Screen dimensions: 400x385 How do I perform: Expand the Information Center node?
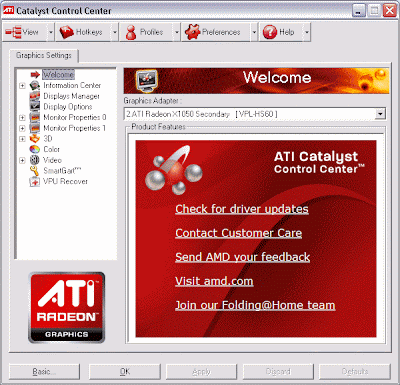[x=22, y=86]
